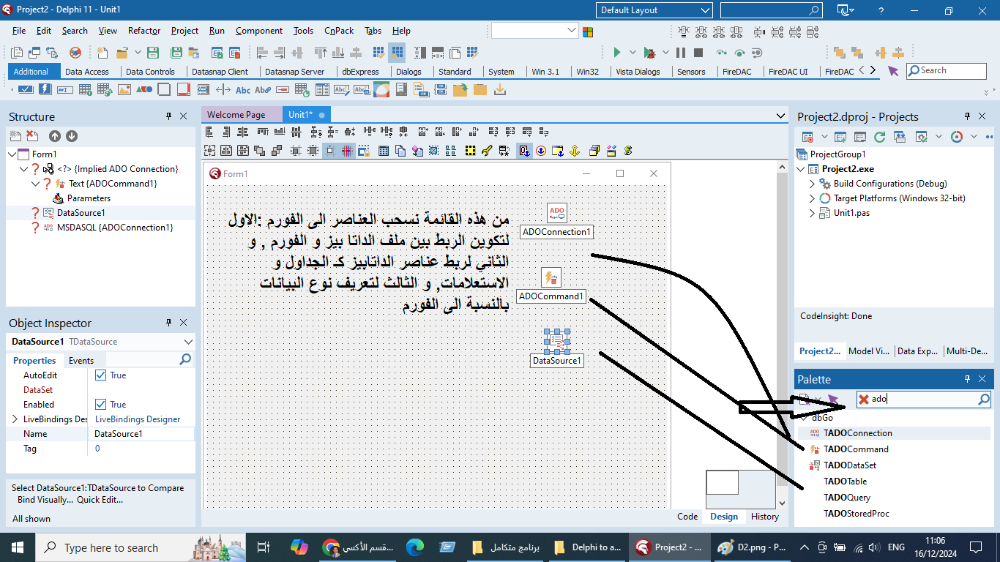The height and width of the screenshot is (562, 1000).
Task: Click the Windows taskbar search box
Action: click(139, 547)
